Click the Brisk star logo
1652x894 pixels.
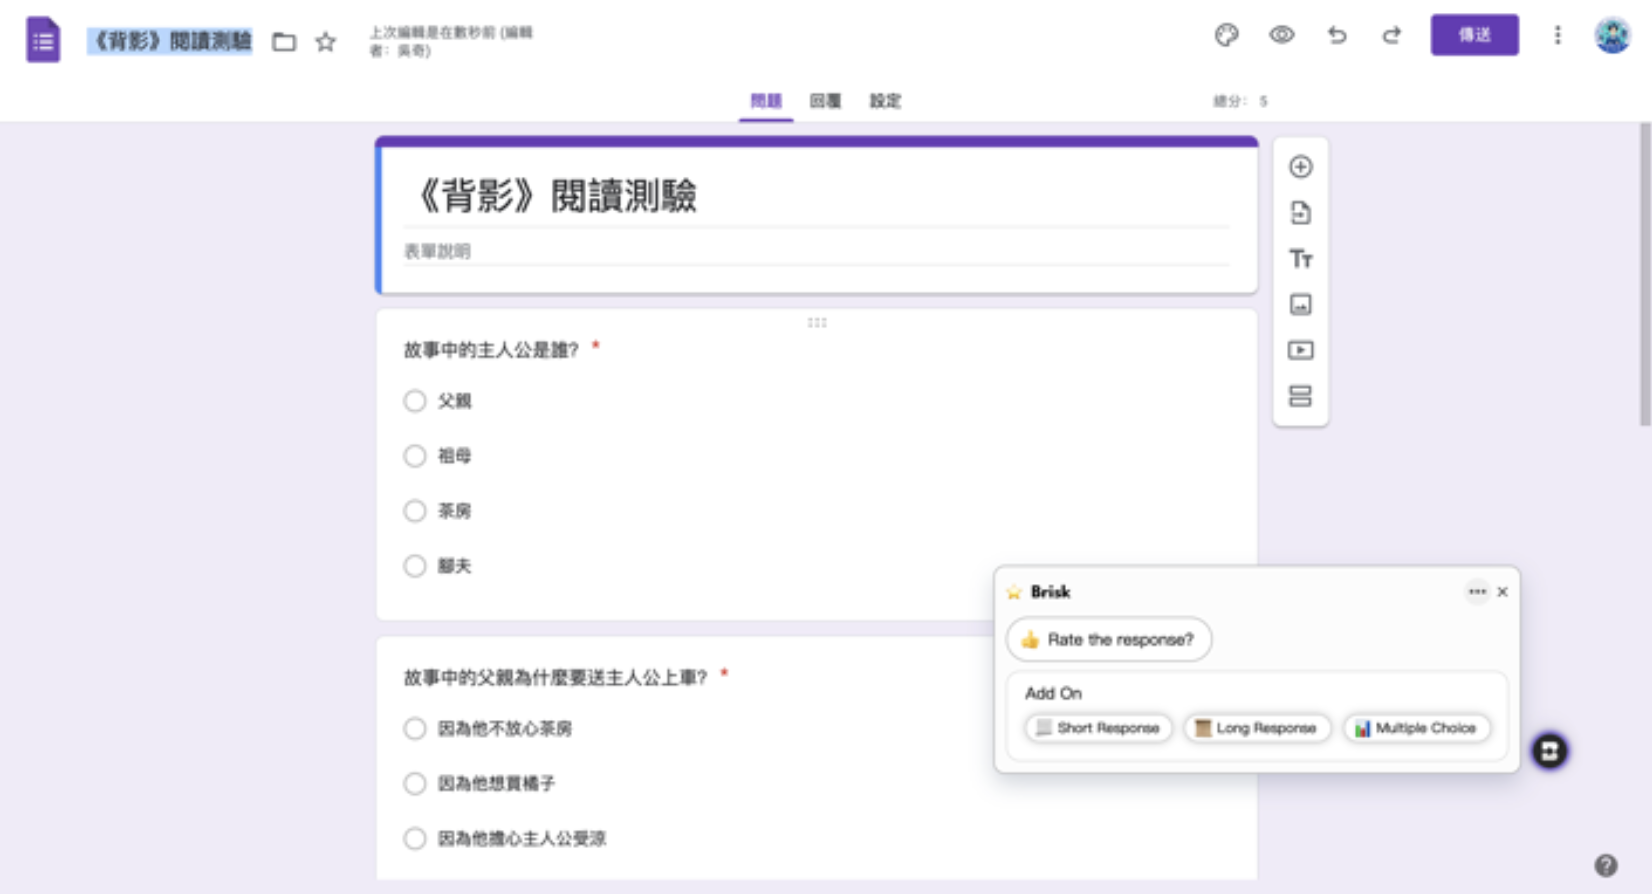tap(1014, 592)
